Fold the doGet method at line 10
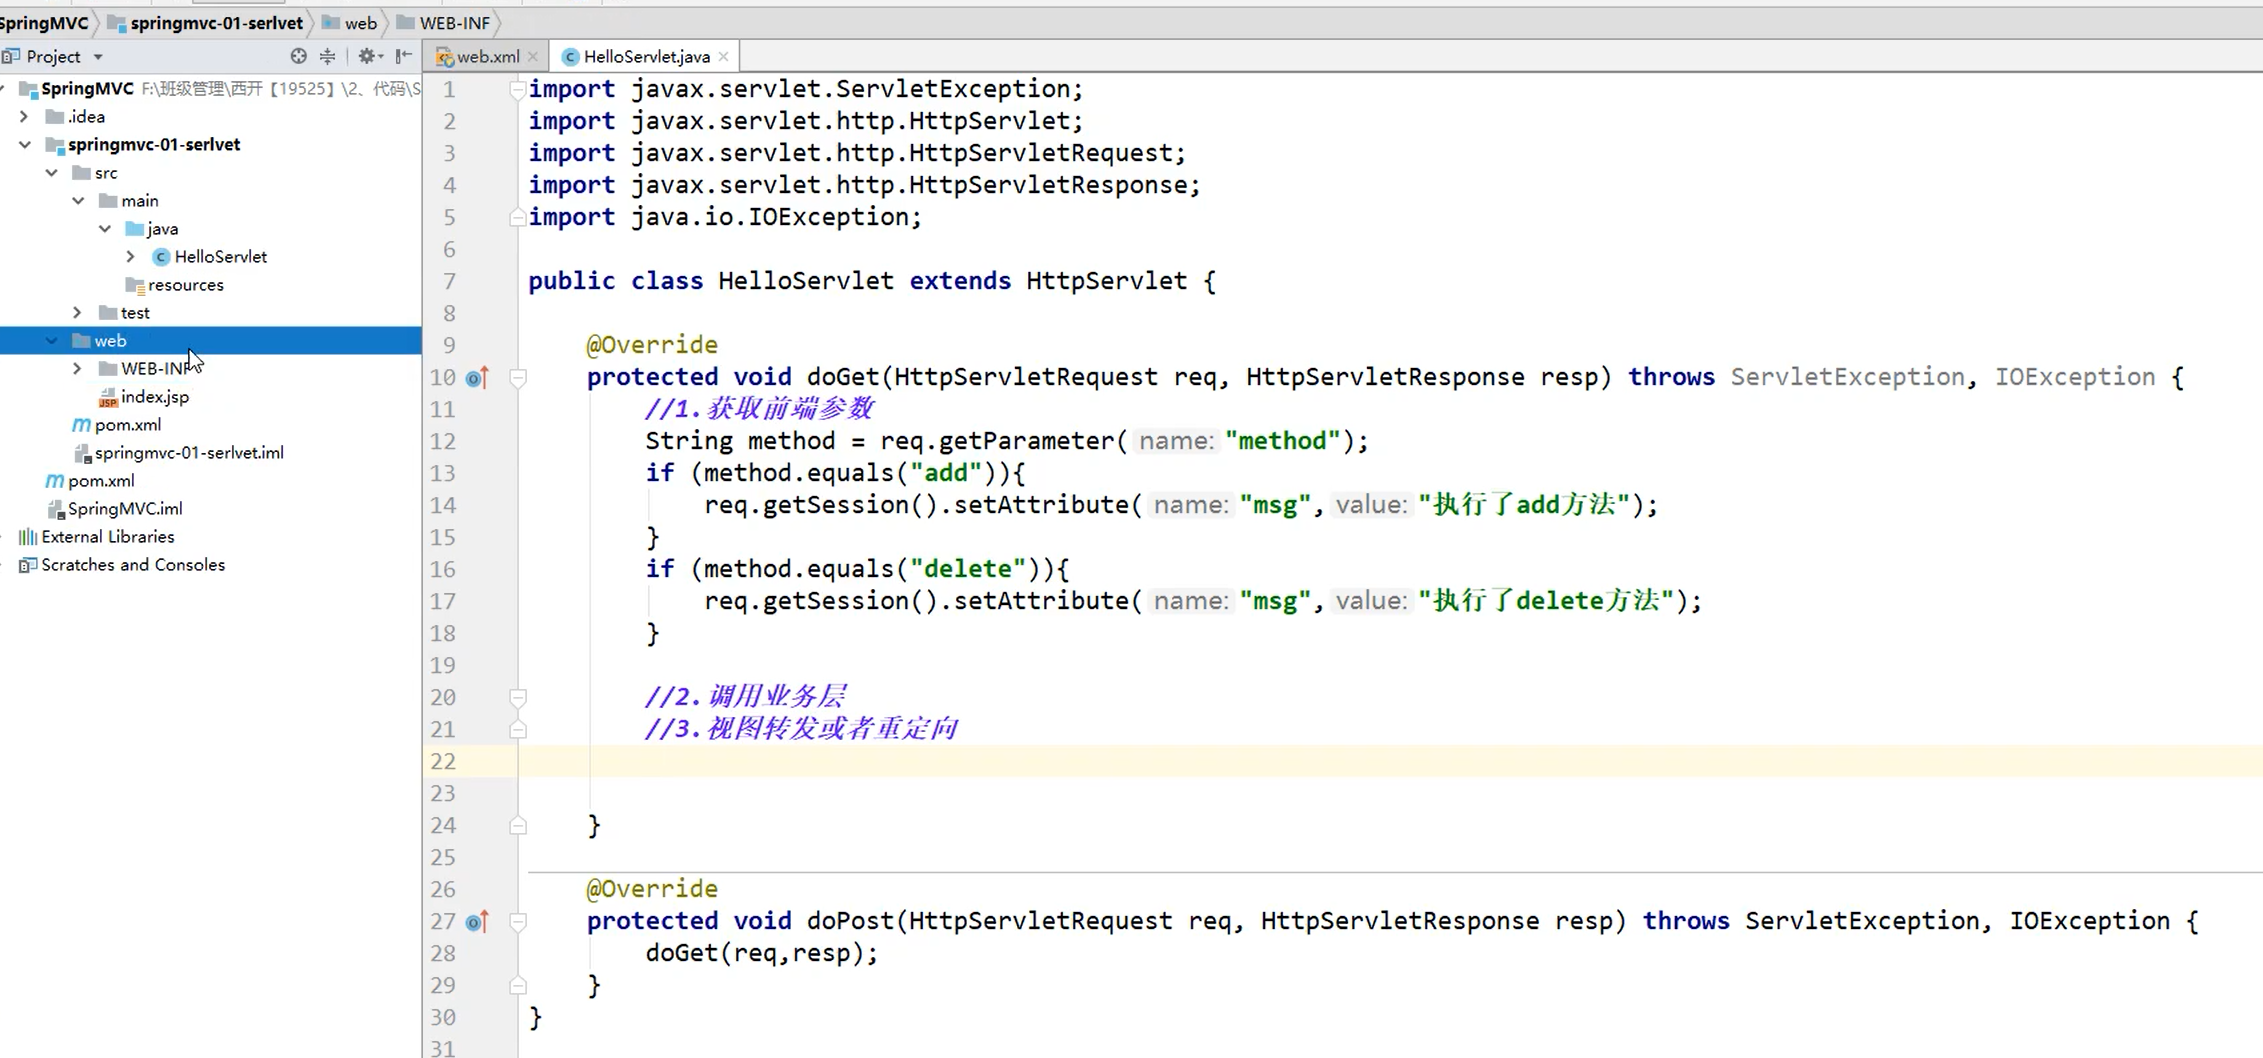Screen dimensions: 2263x1058 [x=518, y=378]
